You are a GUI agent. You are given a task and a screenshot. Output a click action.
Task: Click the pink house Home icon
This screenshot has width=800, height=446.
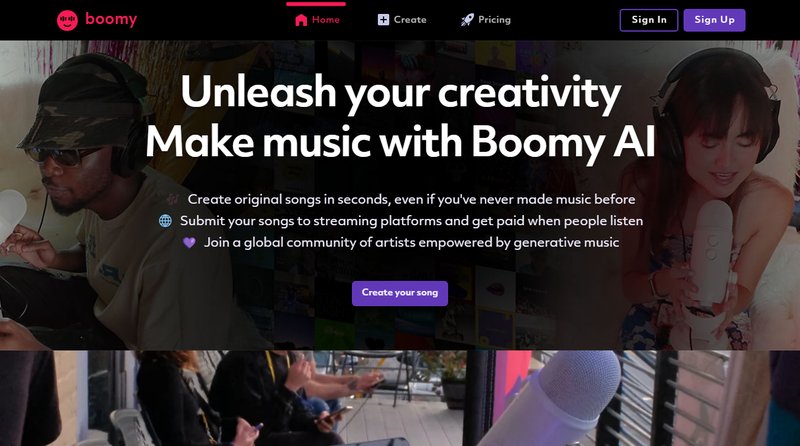click(301, 20)
